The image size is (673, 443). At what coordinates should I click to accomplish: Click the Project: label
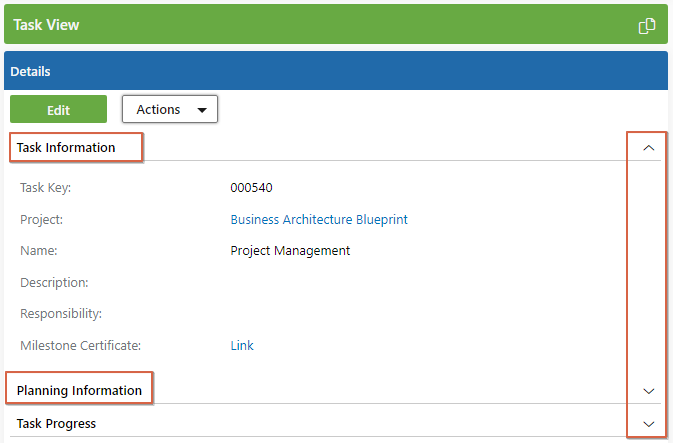click(42, 220)
